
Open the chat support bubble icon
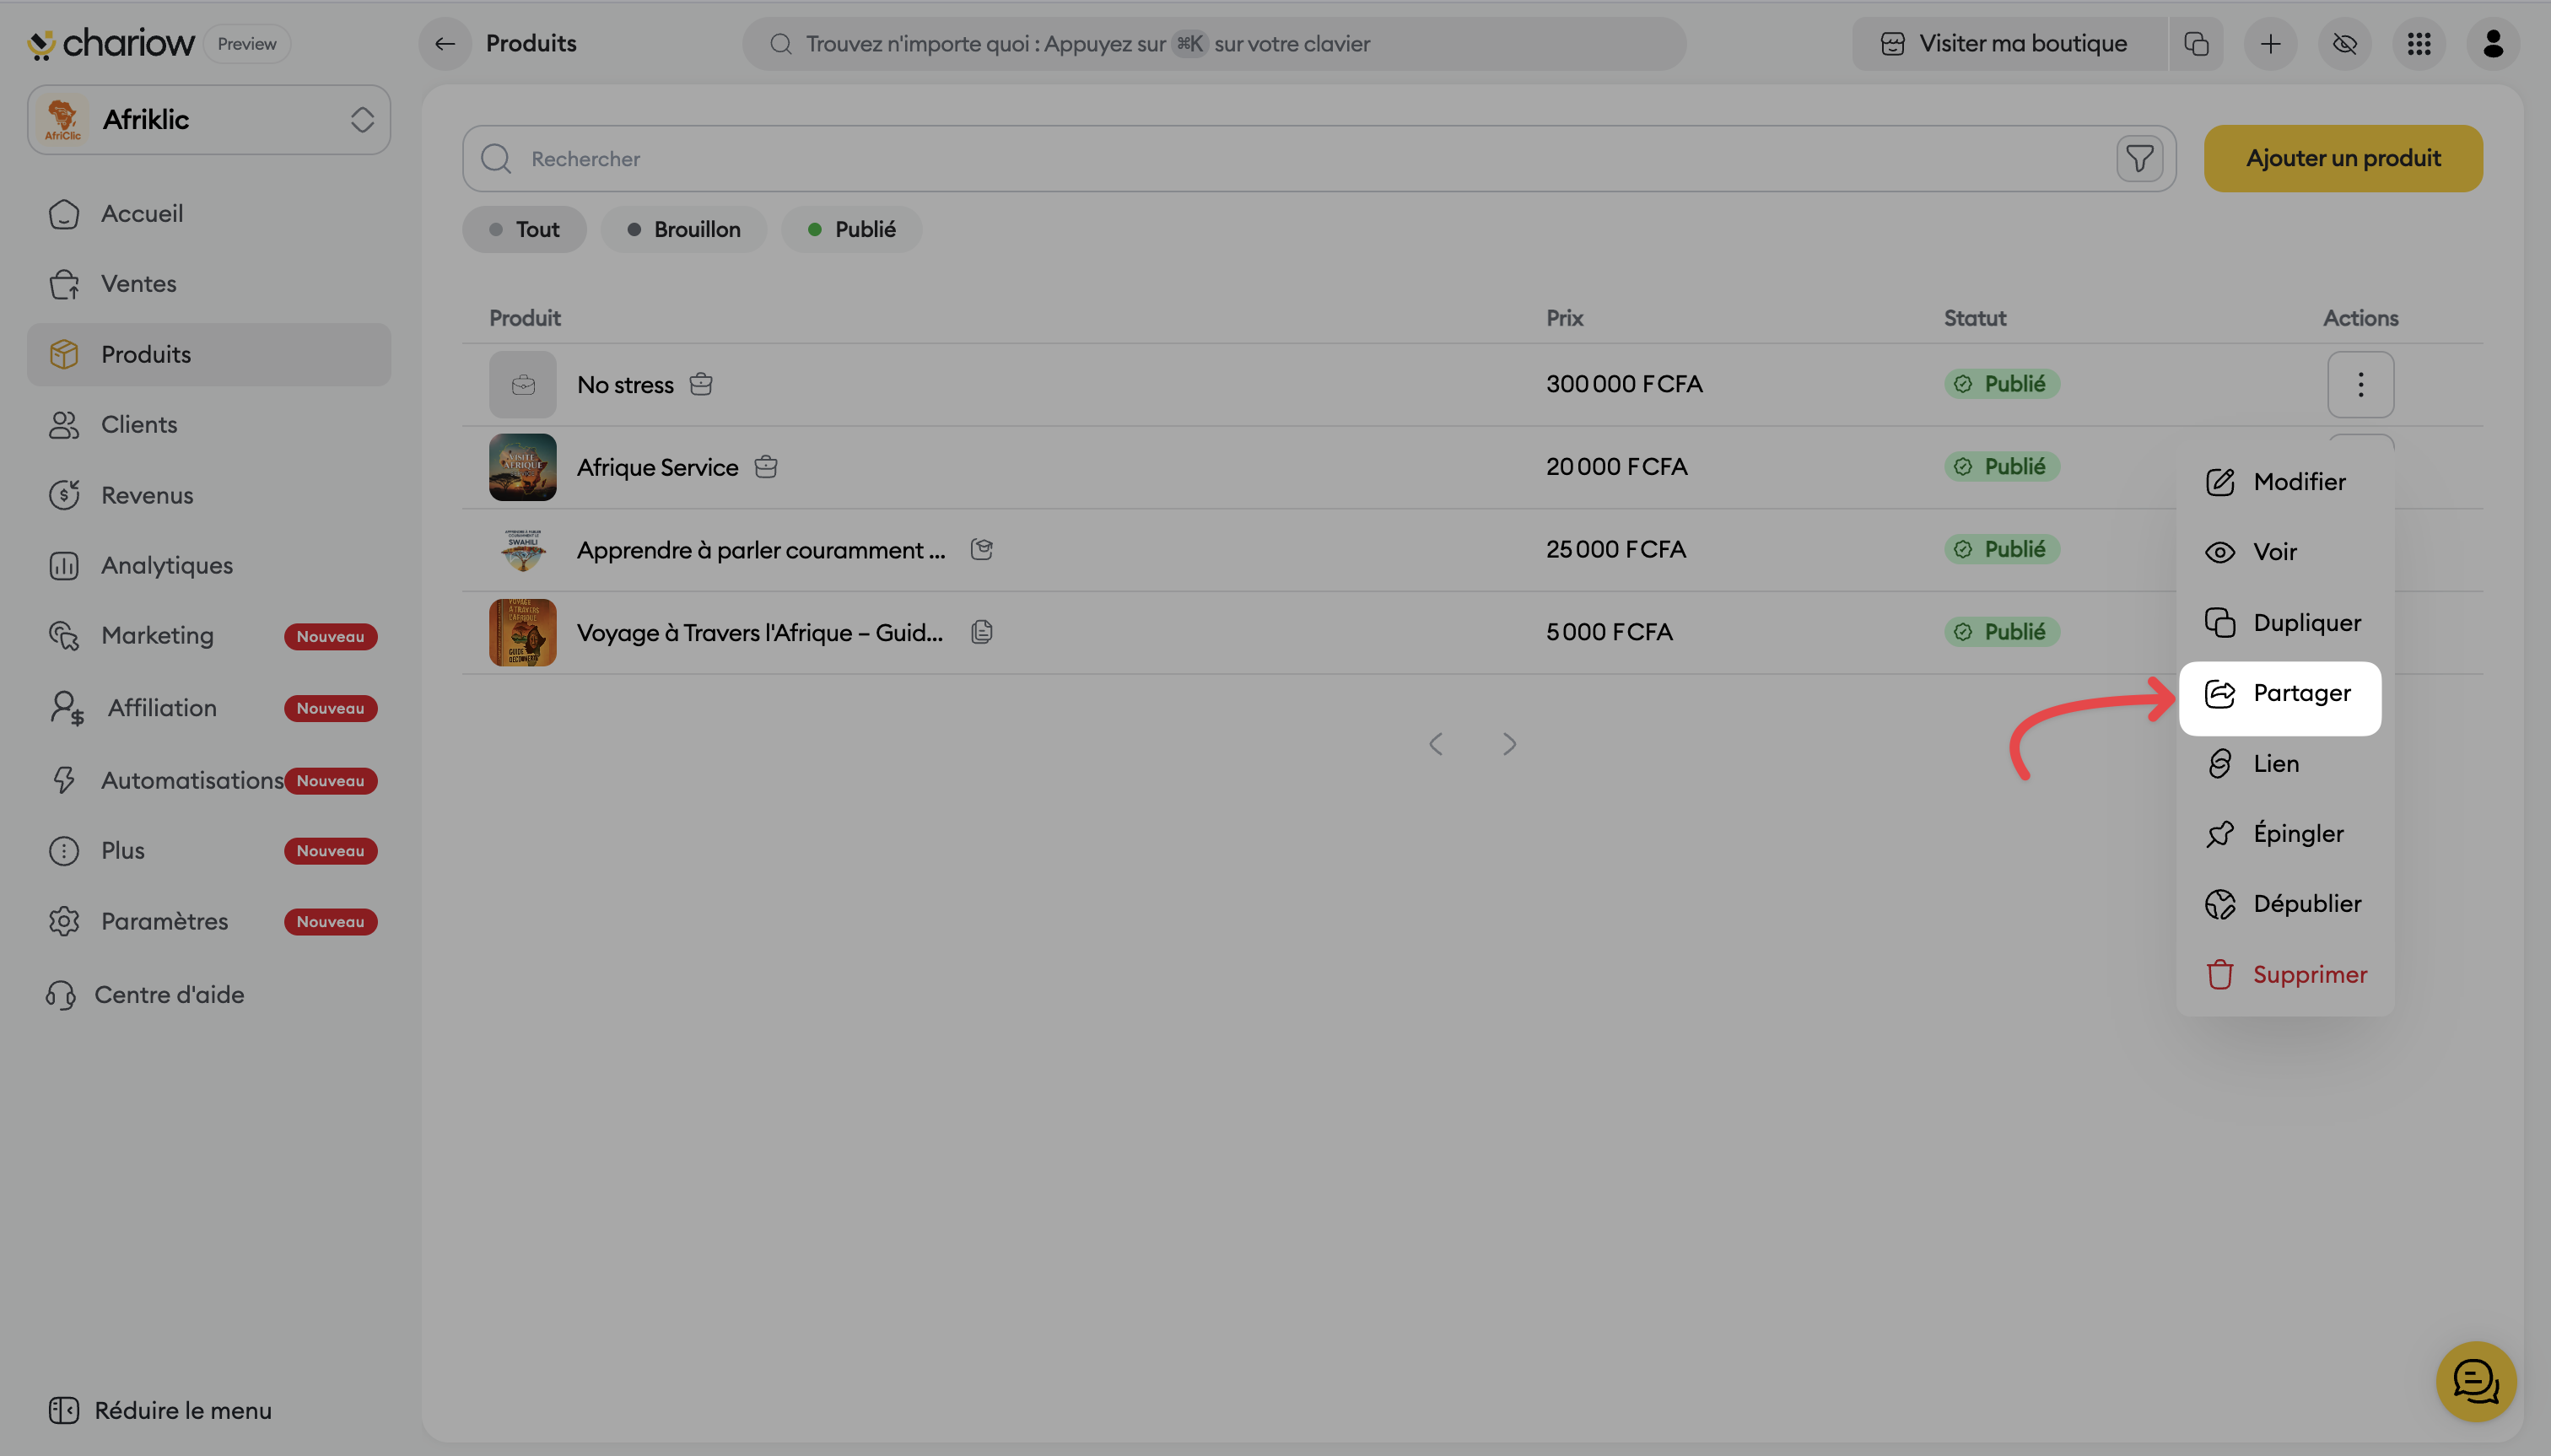tap(2475, 1381)
